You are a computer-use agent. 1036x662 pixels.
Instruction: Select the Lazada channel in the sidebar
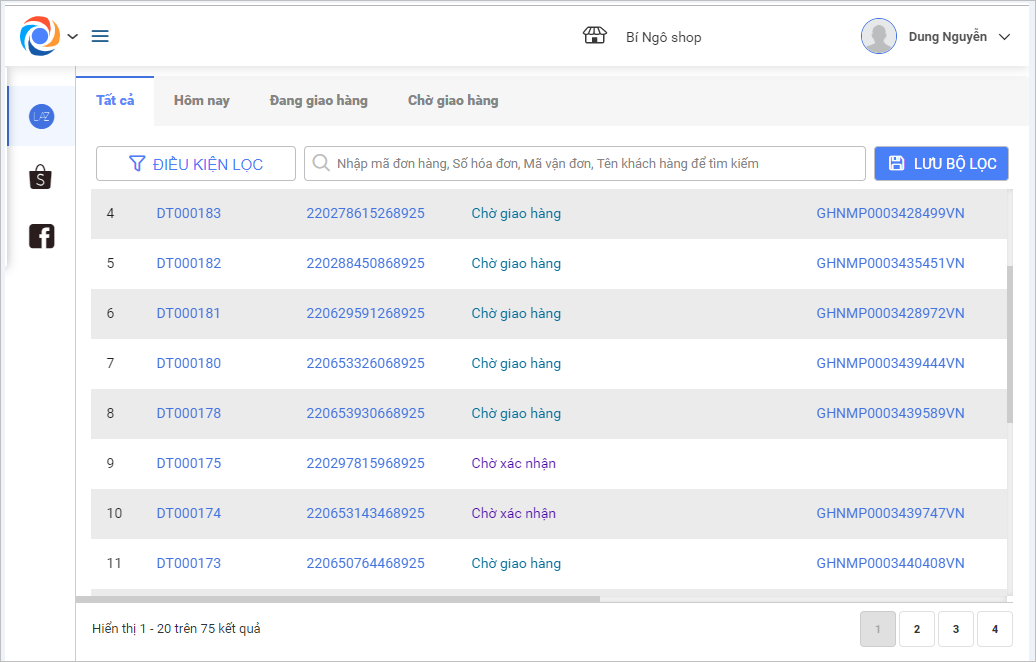(41, 117)
